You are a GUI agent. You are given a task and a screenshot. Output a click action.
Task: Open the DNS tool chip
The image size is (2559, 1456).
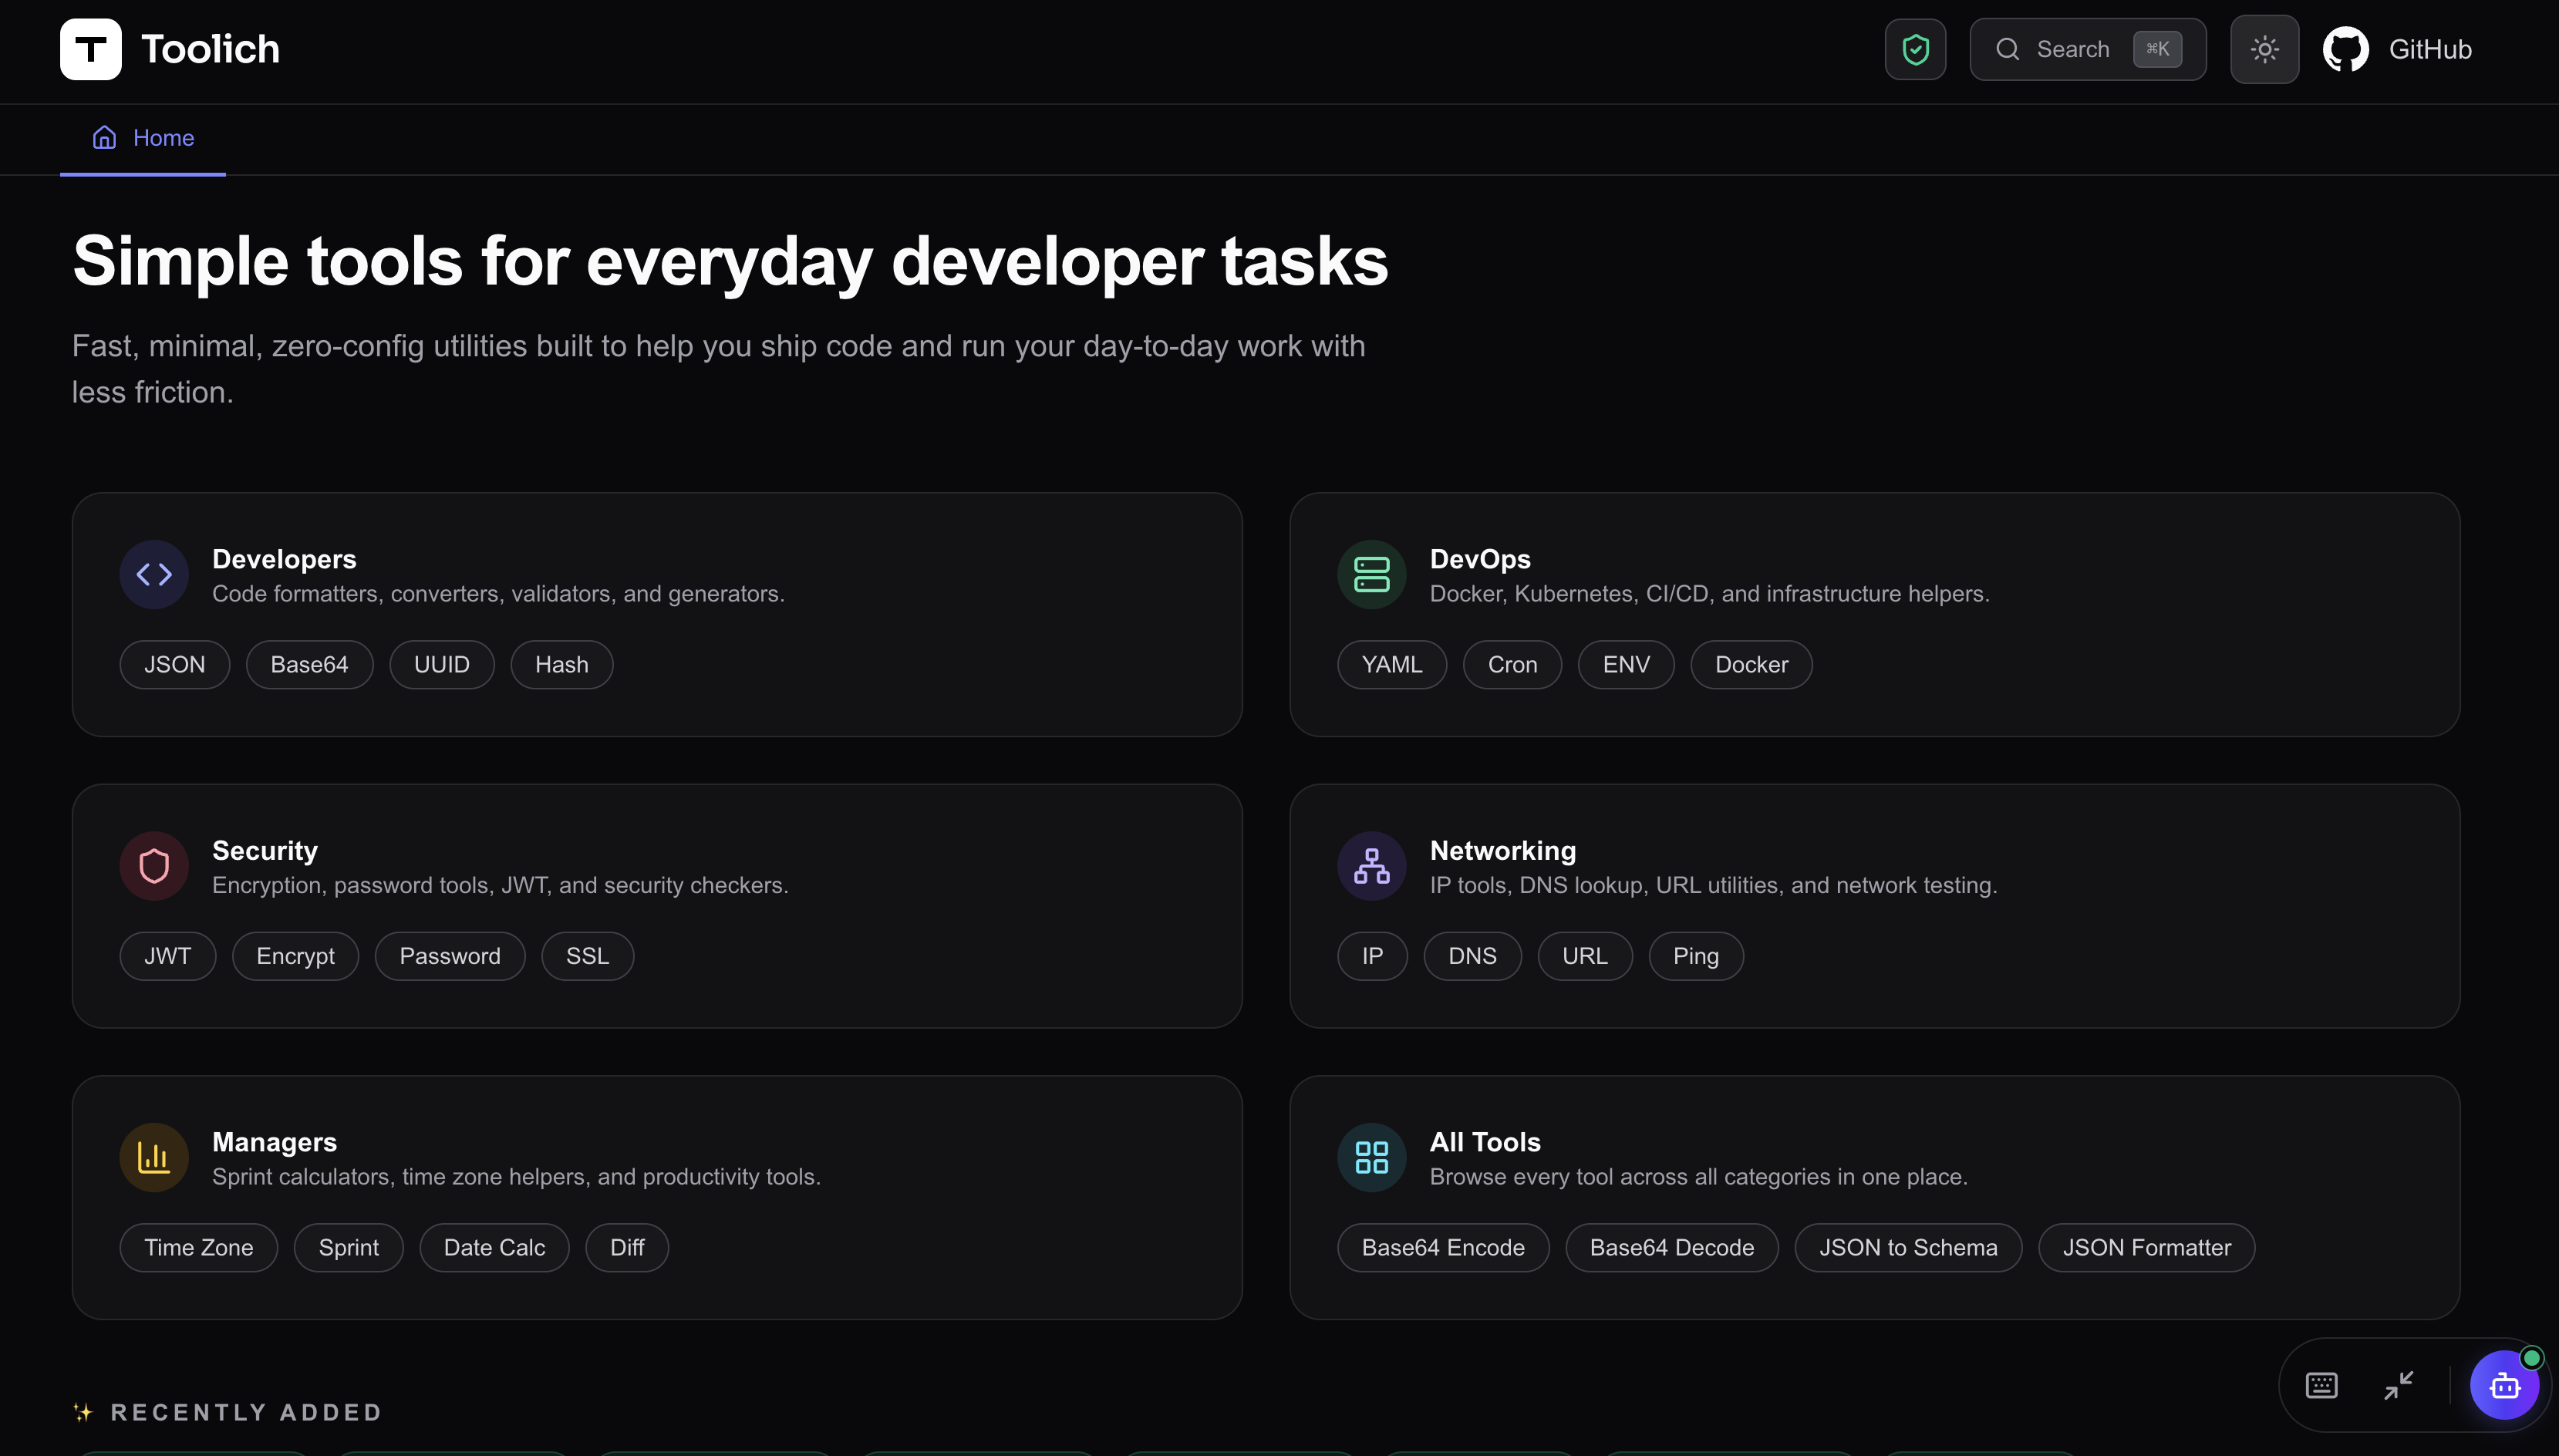tap(1472, 956)
